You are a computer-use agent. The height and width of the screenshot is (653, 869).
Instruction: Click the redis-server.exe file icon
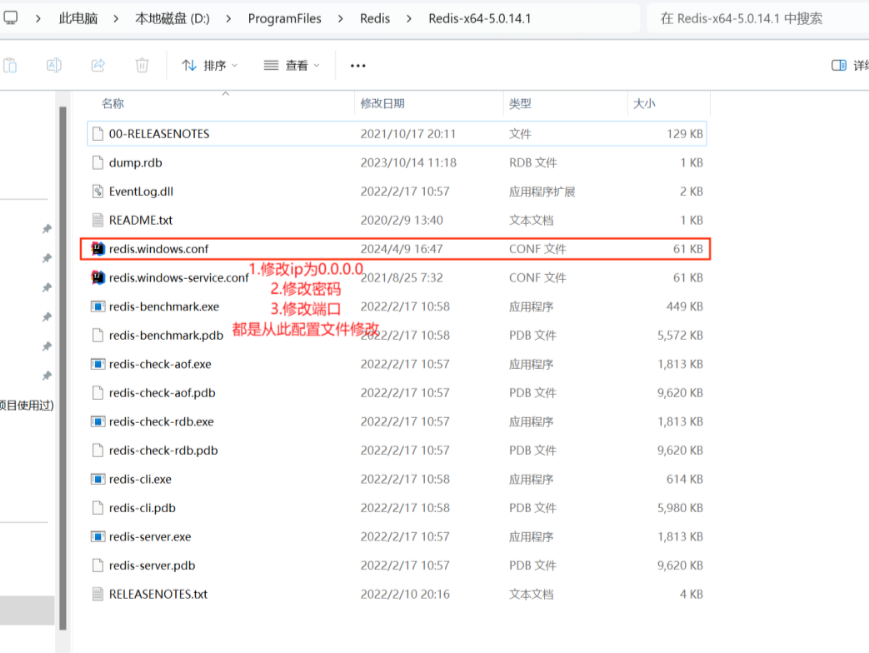pos(97,537)
